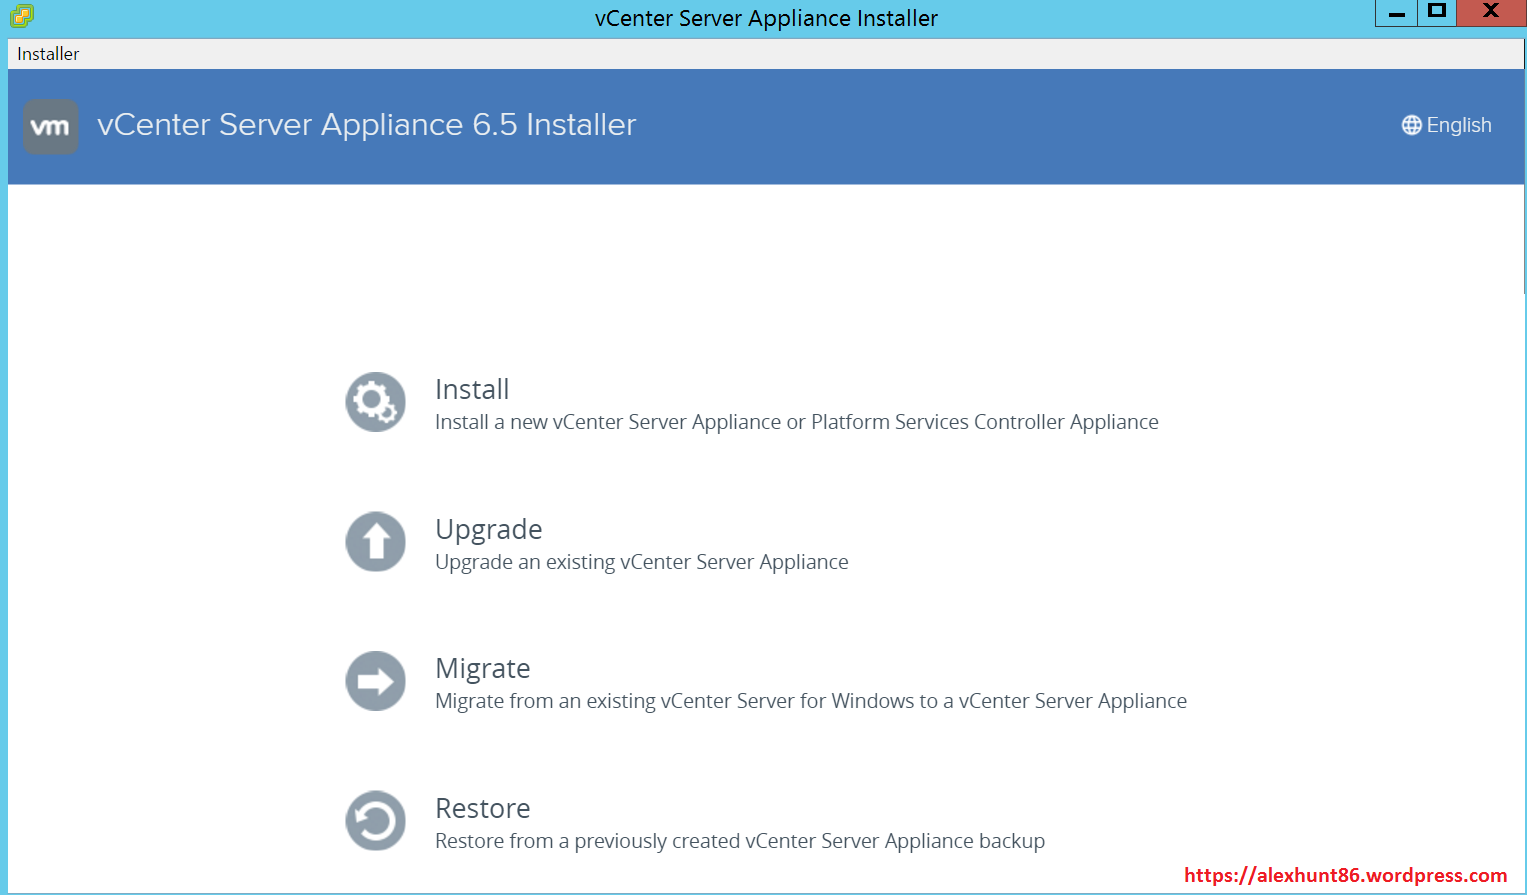Click the vm logo in header

click(51, 127)
